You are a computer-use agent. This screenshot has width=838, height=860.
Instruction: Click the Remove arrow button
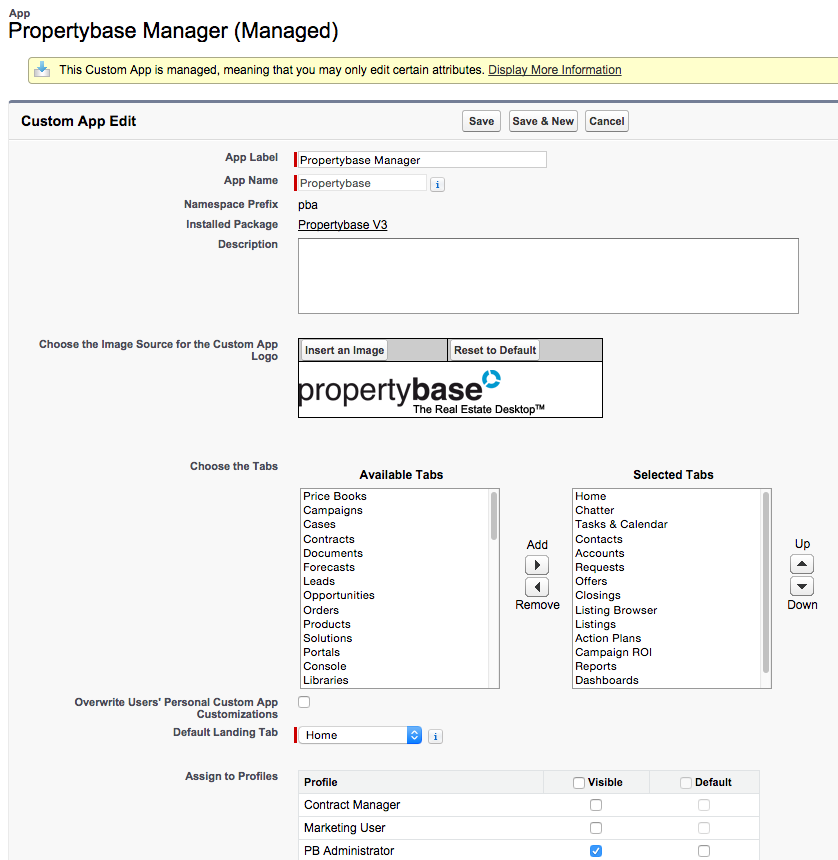point(537,587)
